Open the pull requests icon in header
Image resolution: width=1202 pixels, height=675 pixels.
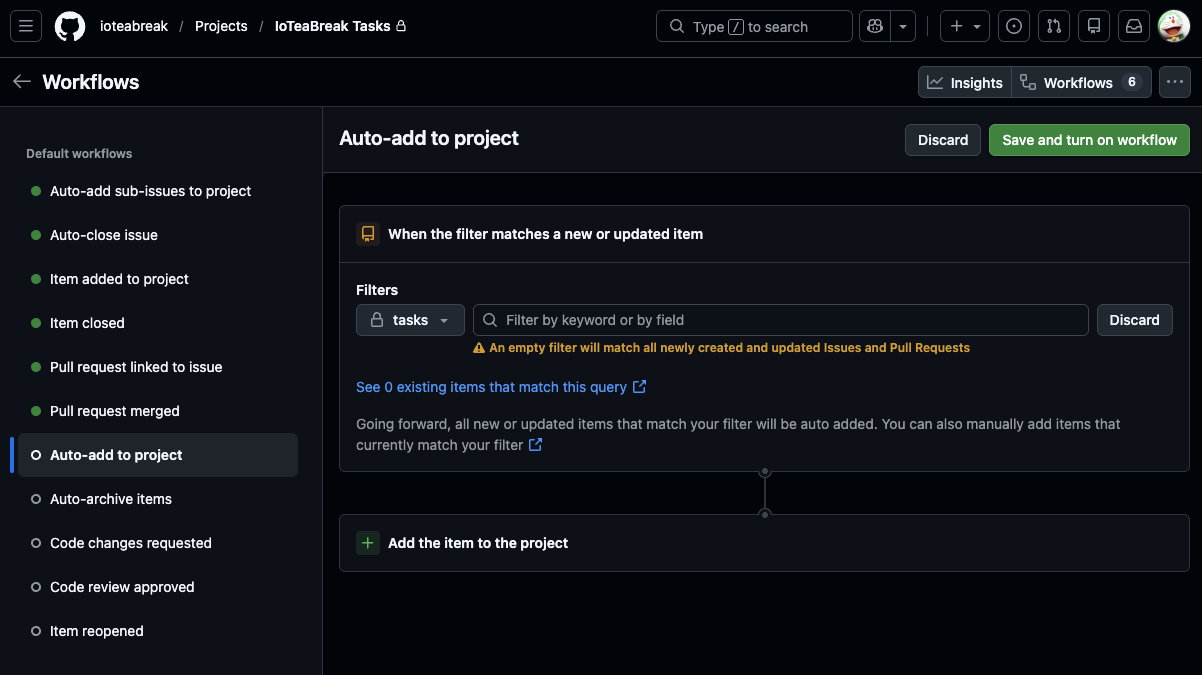(1054, 27)
